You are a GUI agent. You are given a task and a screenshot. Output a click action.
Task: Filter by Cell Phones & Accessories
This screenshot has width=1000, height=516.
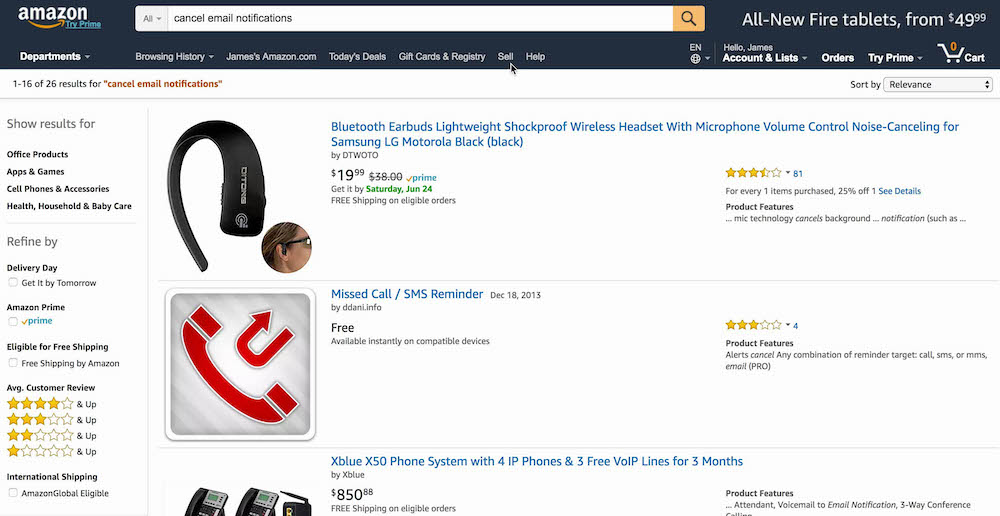(58, 189)
